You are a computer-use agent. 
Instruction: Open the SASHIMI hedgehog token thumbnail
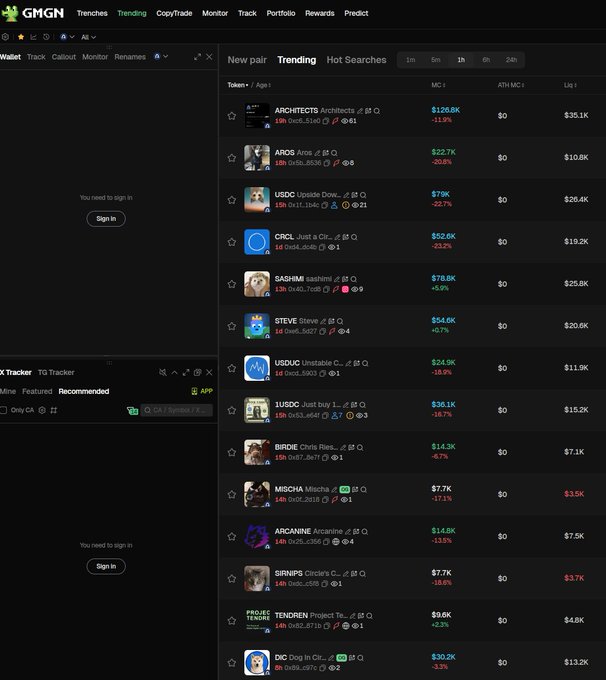click(256, 284)
